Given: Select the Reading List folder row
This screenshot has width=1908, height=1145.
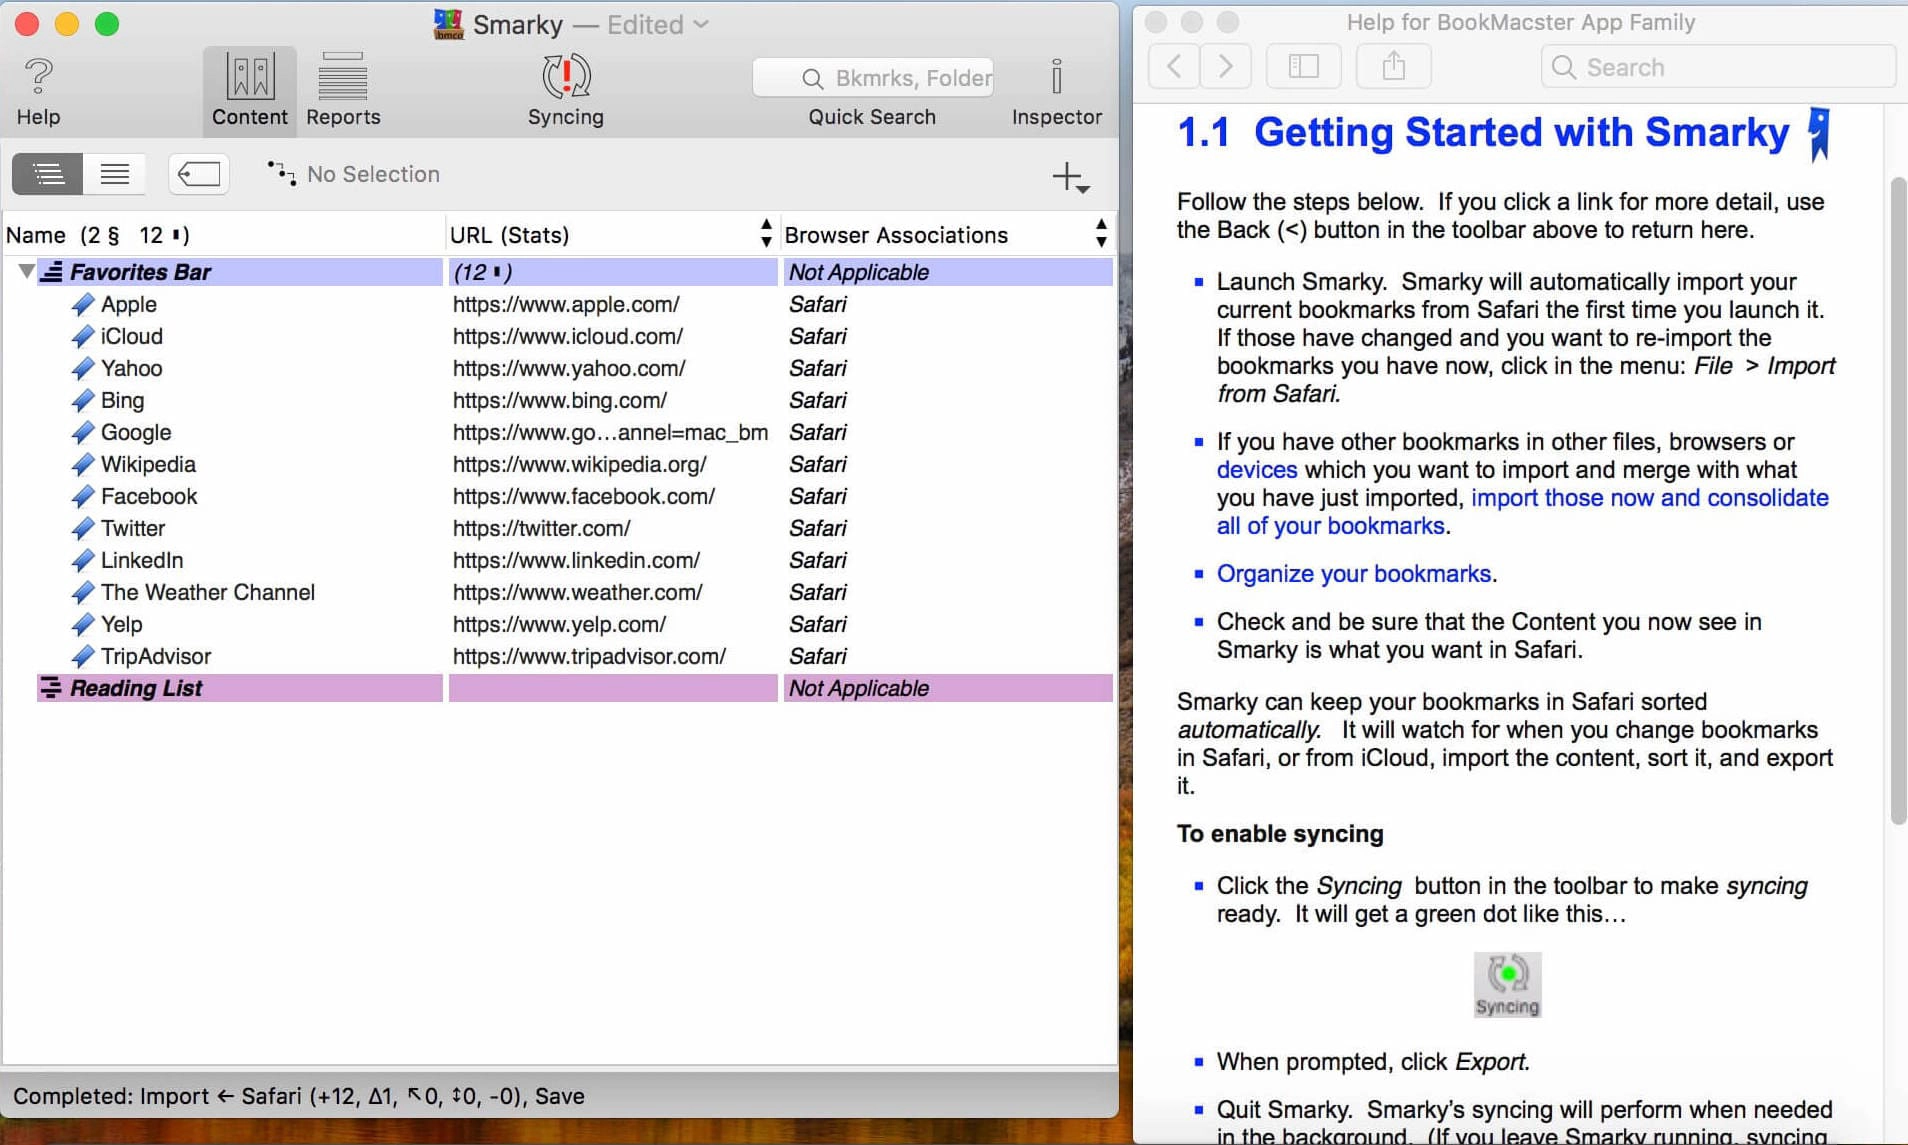Looking at the screenshot, I should point(575,688).
